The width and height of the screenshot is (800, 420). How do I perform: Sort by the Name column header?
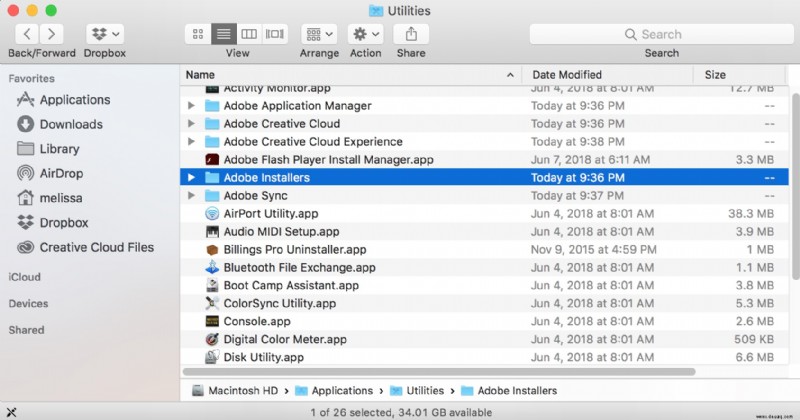(x=351, y=75)
